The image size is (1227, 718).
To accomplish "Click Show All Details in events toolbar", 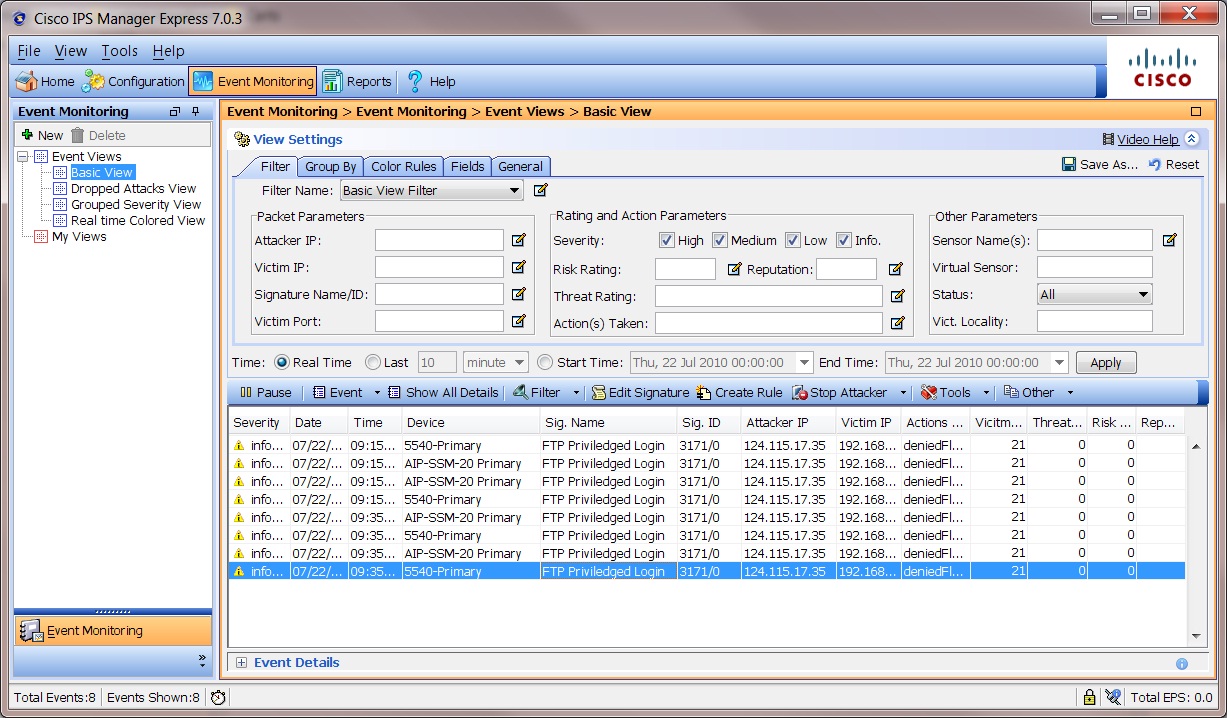I will [443, 393].
